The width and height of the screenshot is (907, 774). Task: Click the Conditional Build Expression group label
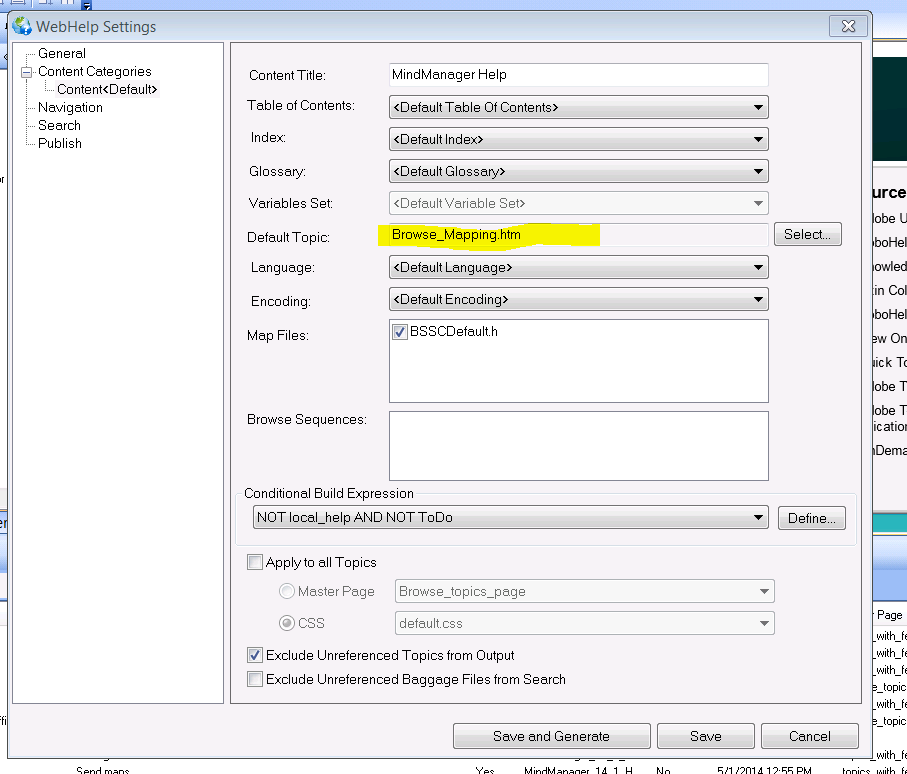[329, 493]
